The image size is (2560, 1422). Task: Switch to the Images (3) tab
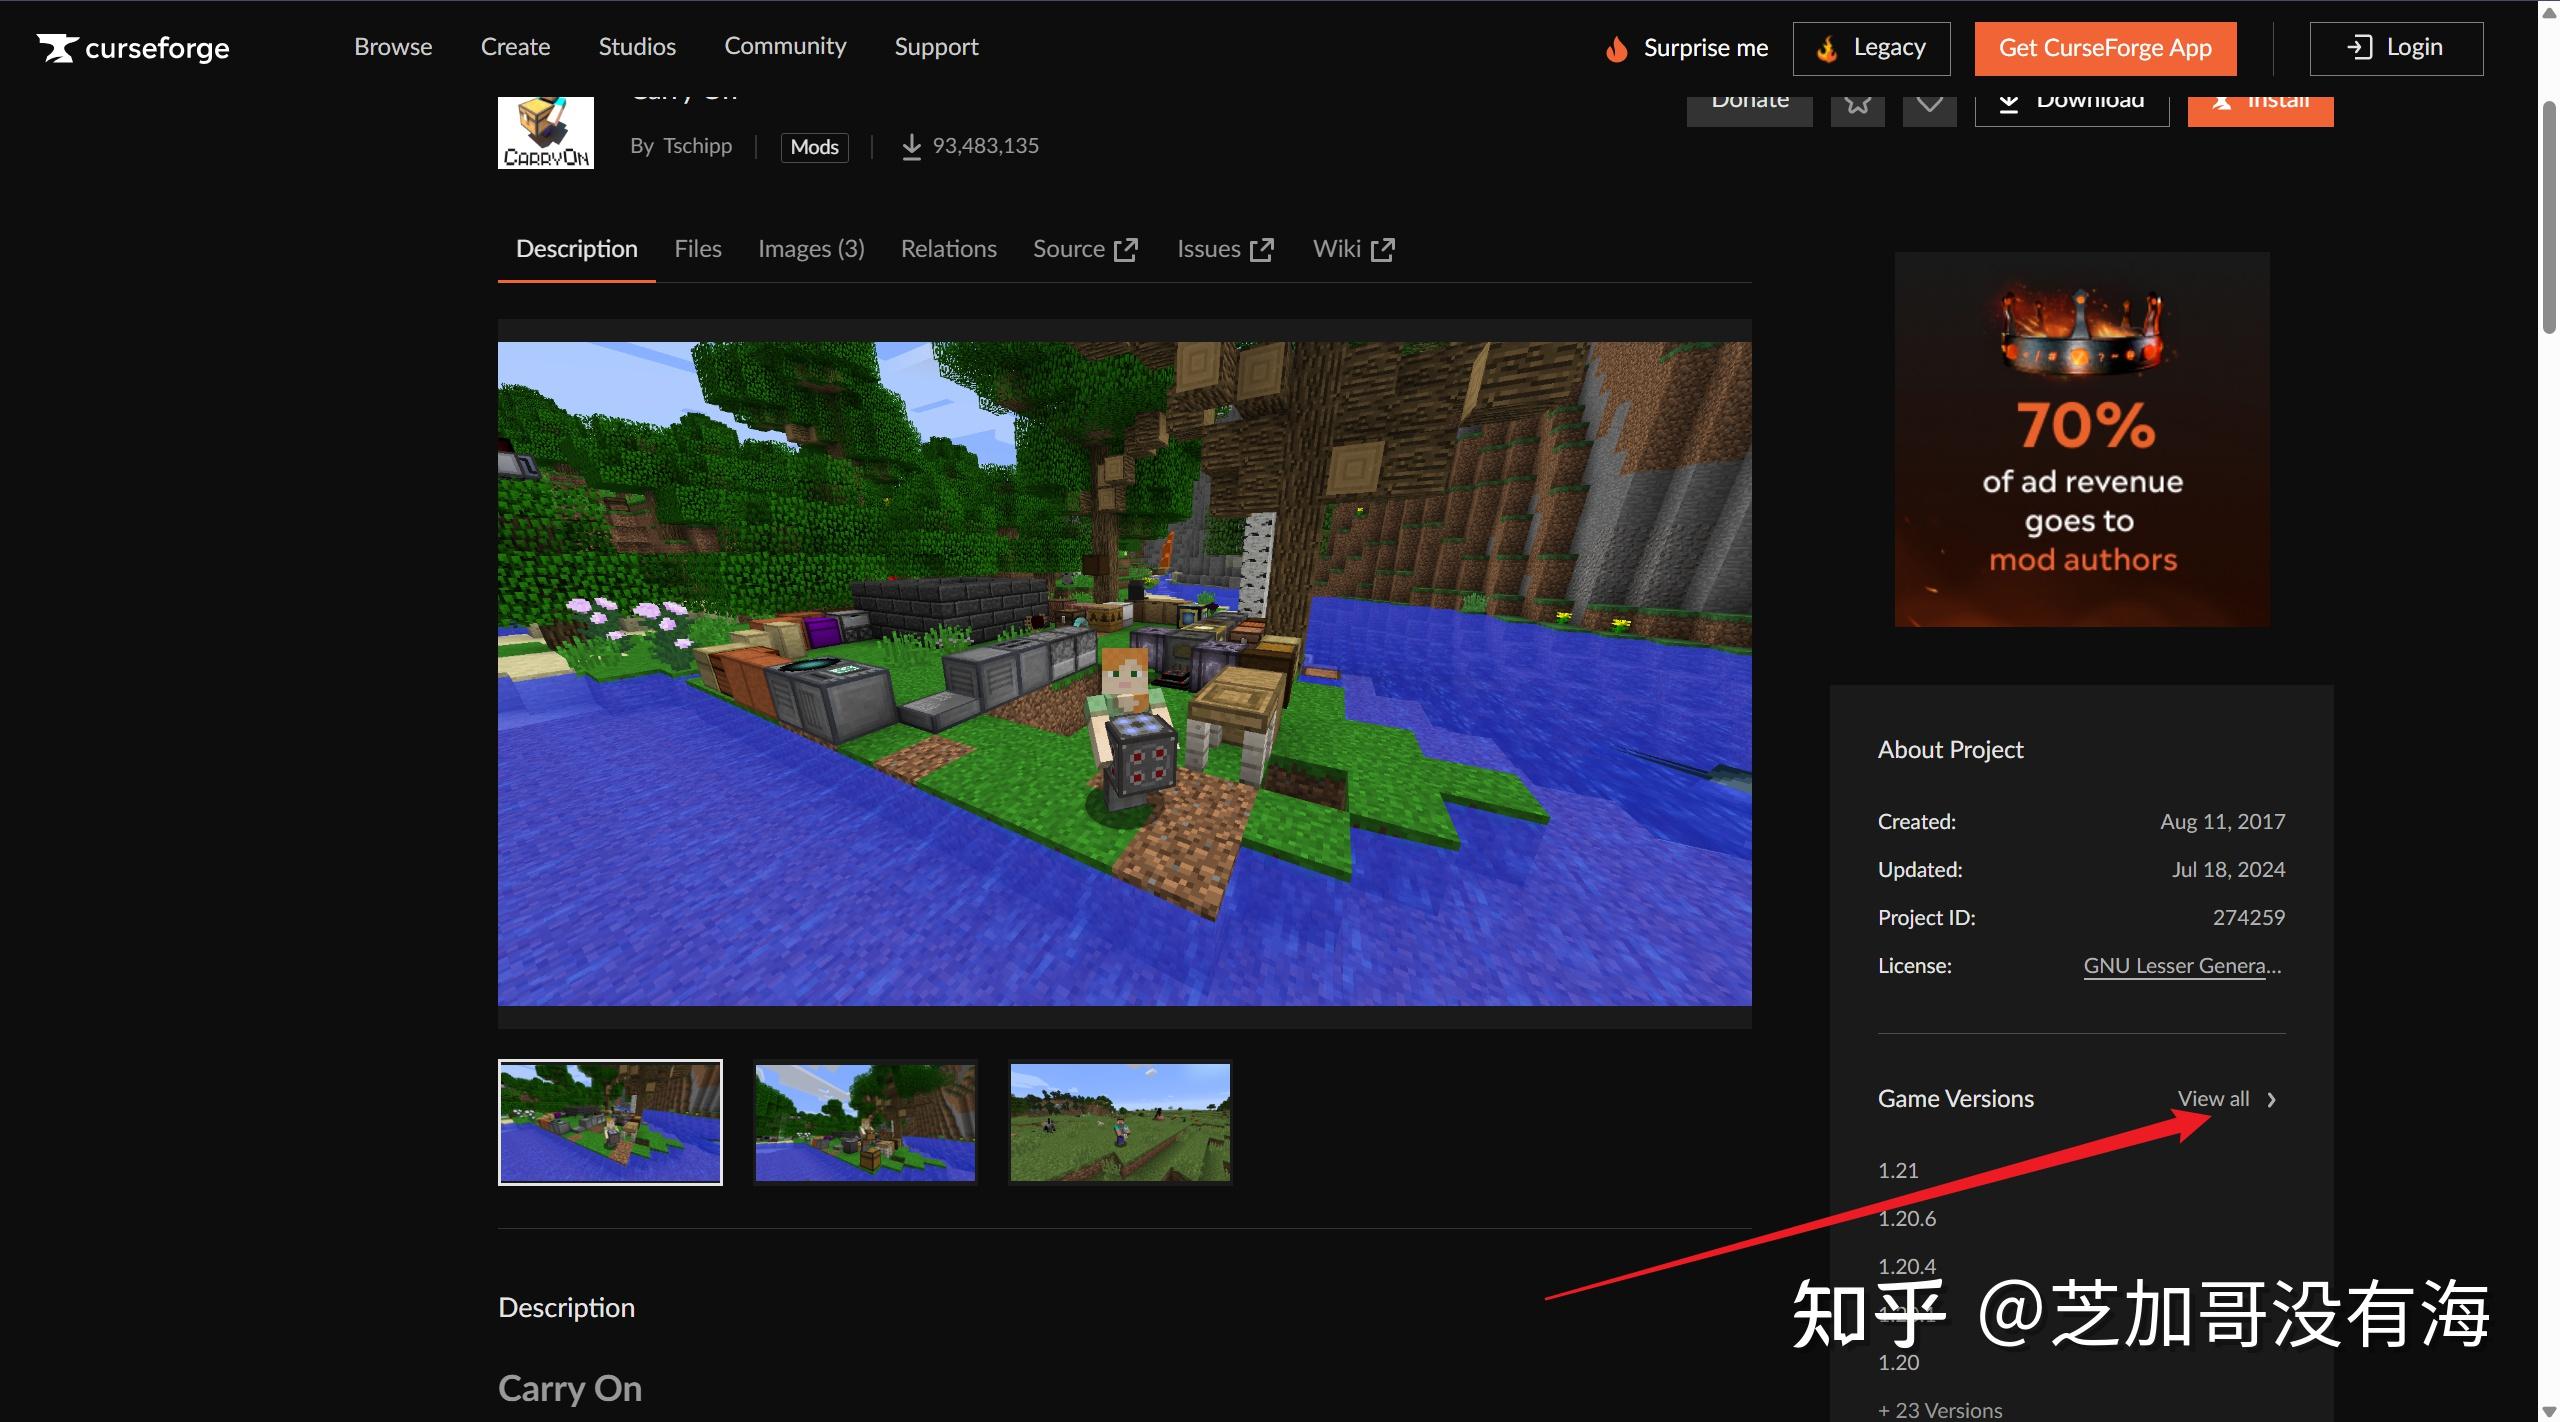coord(811,249)
